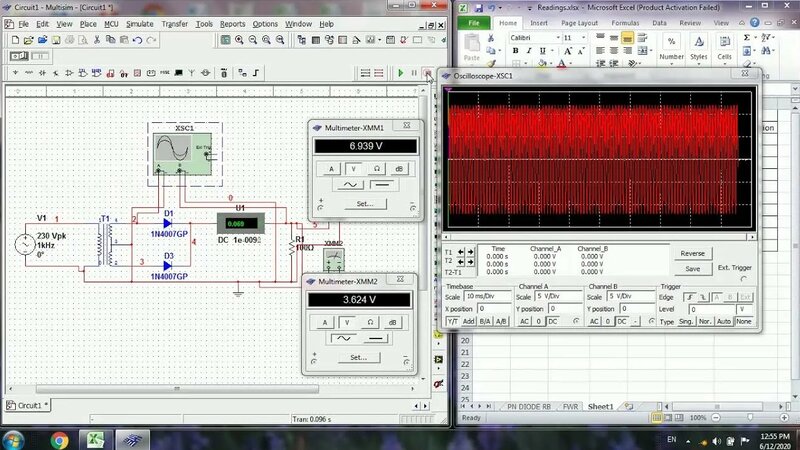
Task: Expand the Excel Styles dropdown
Action: (698, 64)
